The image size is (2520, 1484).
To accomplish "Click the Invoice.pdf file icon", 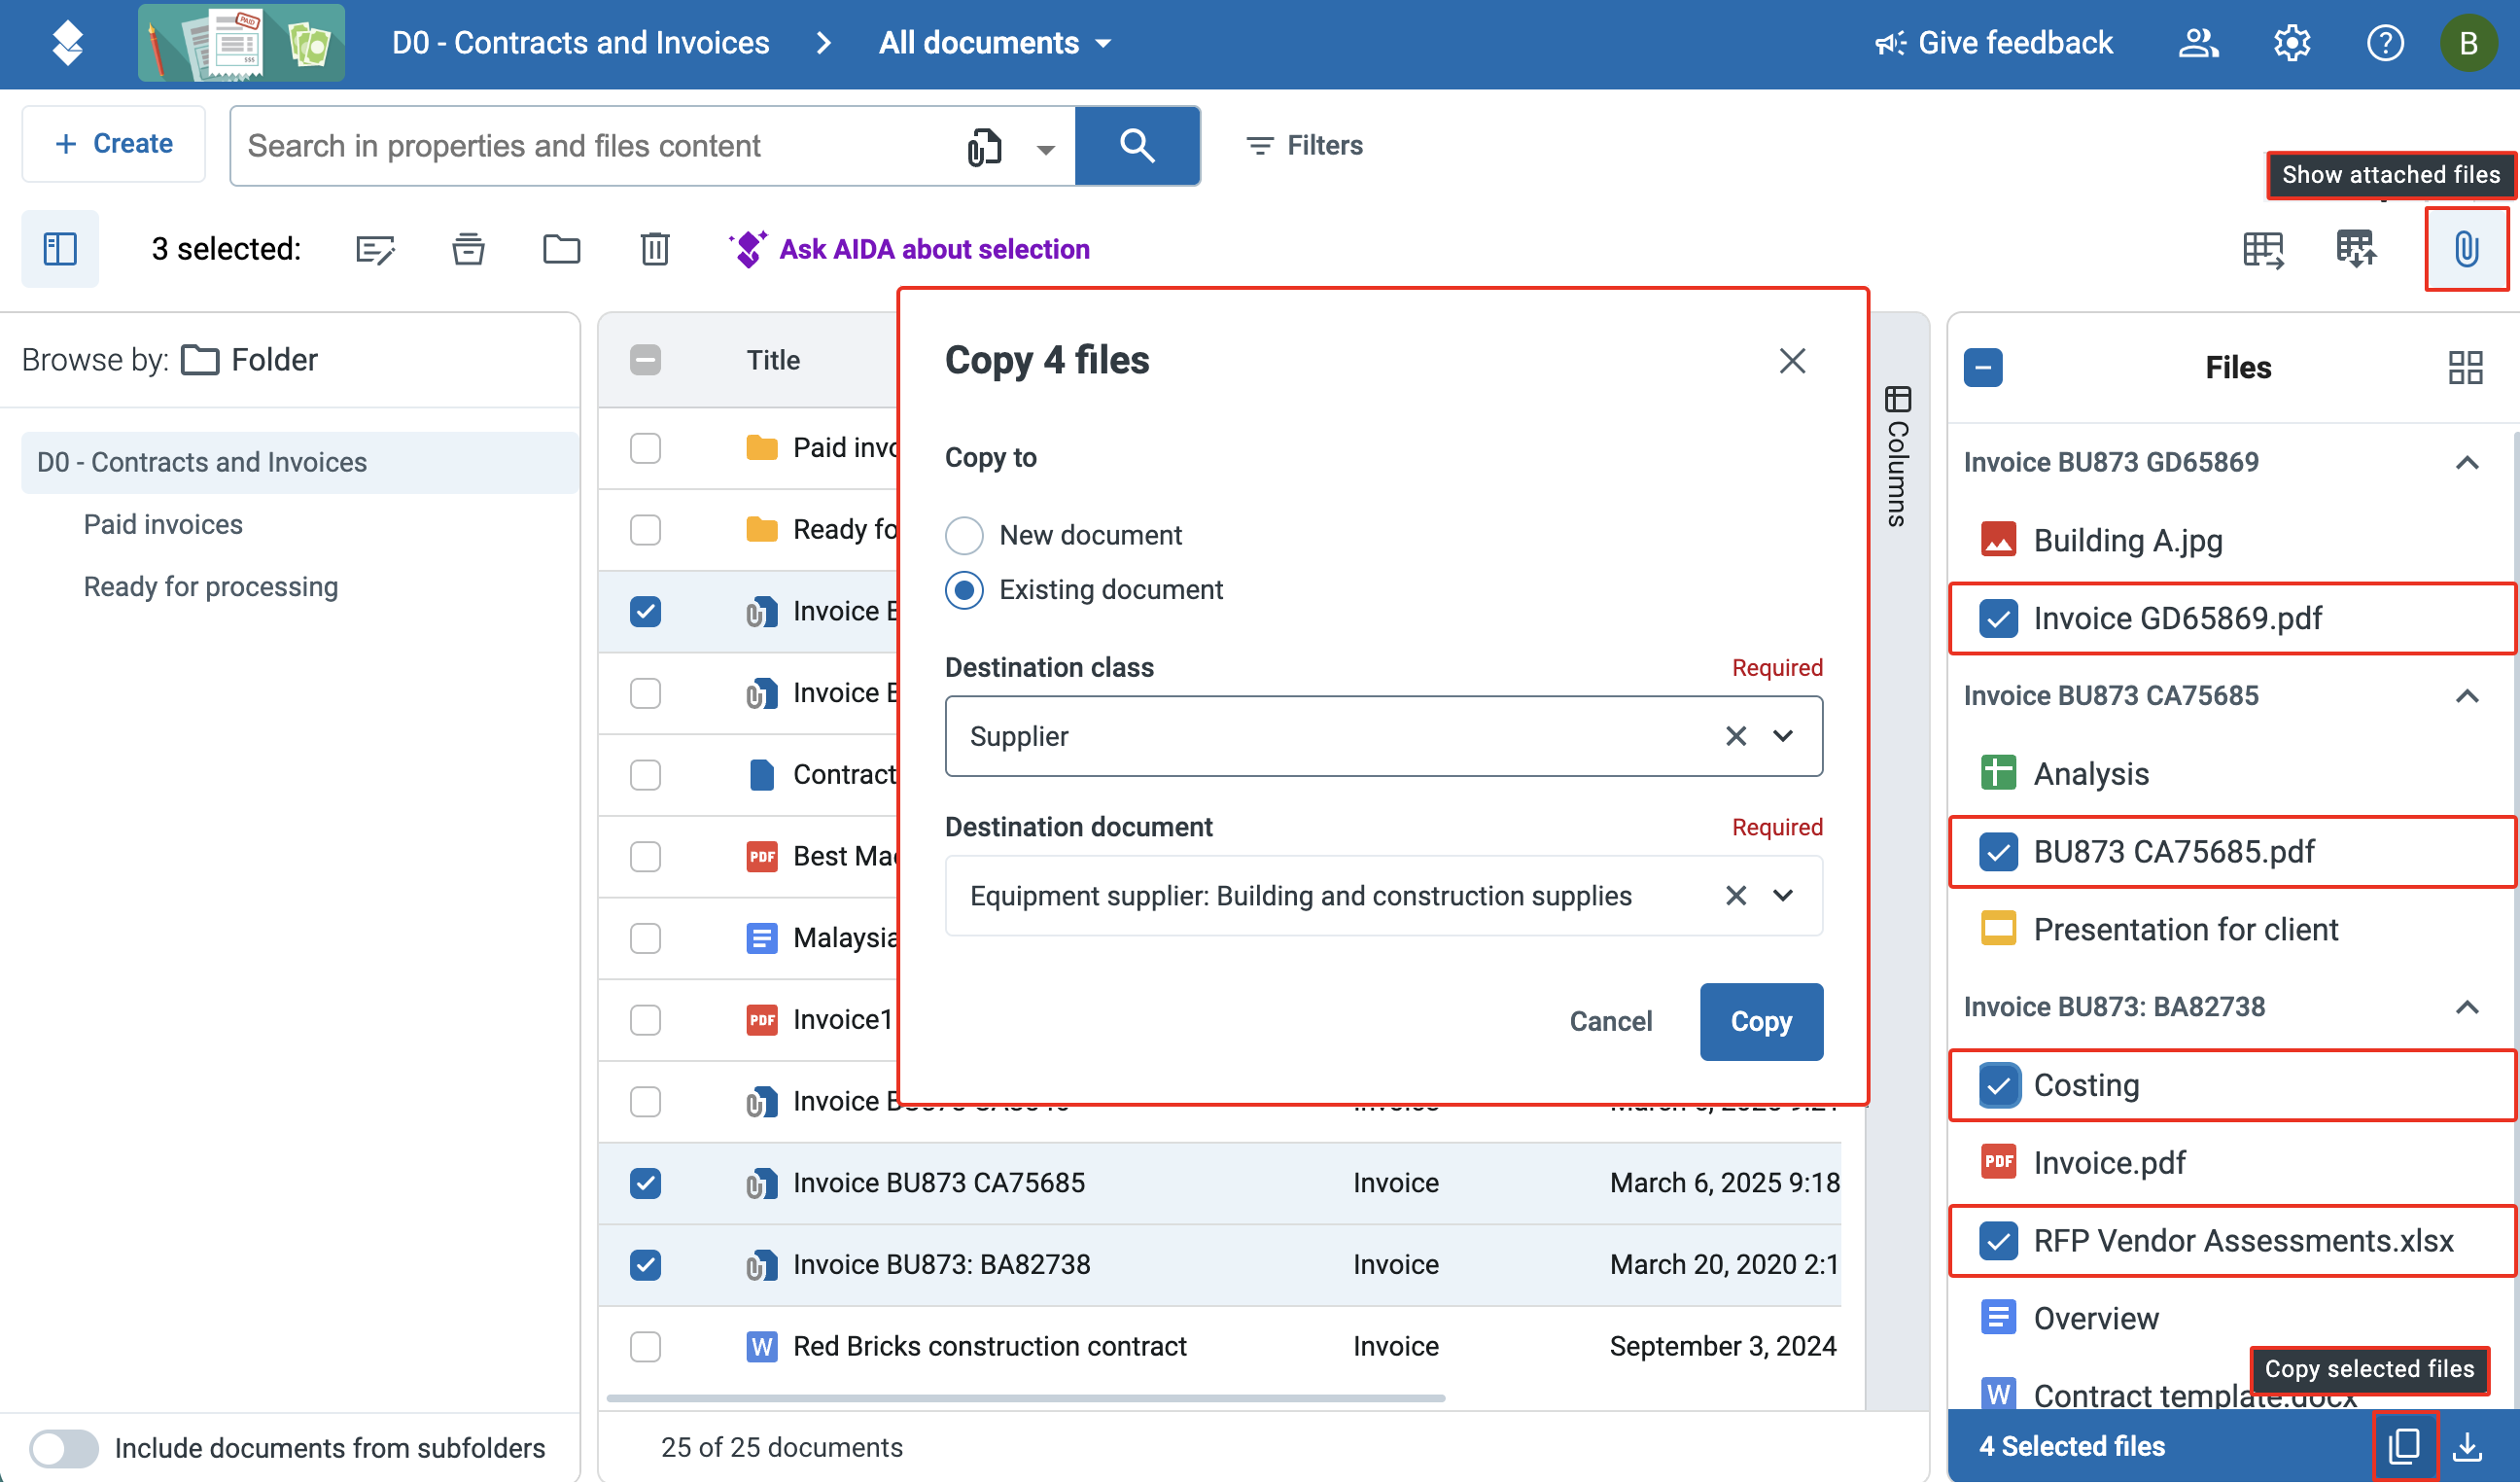I will pyautogui.click(x=1998, y=1163).
